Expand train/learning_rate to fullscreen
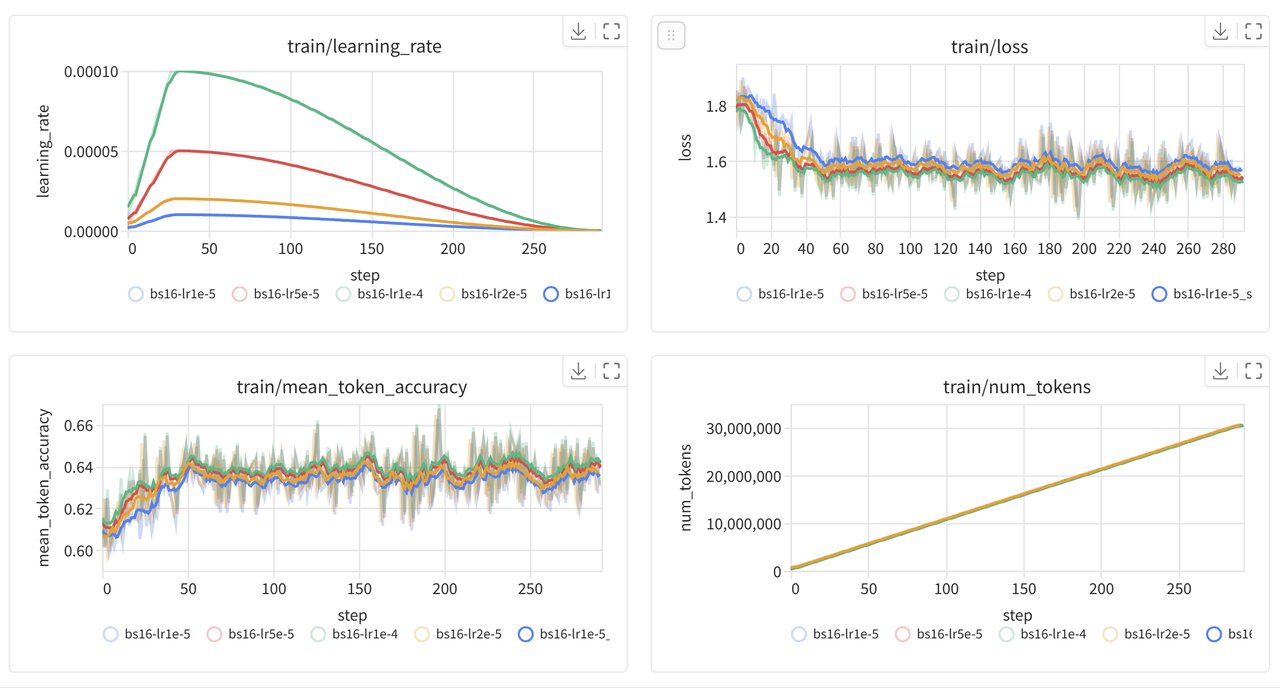Viewport: 1280px width, 692px height. tap(610, 31)
